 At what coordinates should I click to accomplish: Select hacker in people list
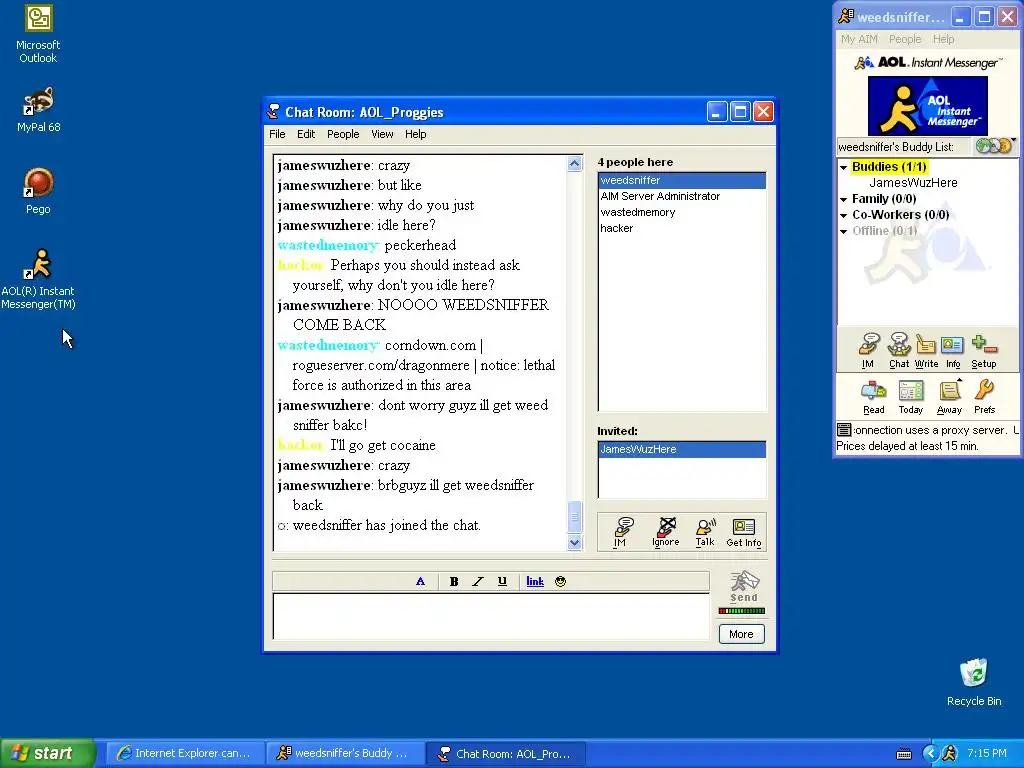click(682, 228)
